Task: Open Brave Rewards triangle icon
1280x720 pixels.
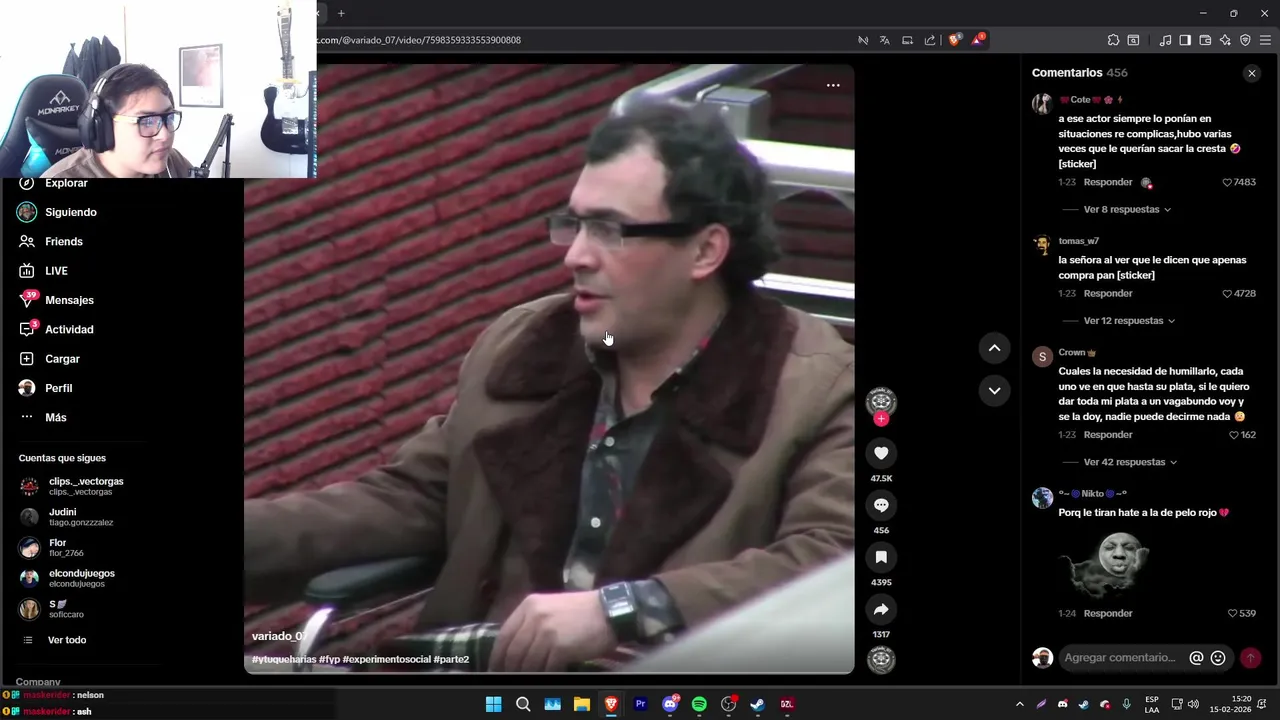Action: [978, 40]
